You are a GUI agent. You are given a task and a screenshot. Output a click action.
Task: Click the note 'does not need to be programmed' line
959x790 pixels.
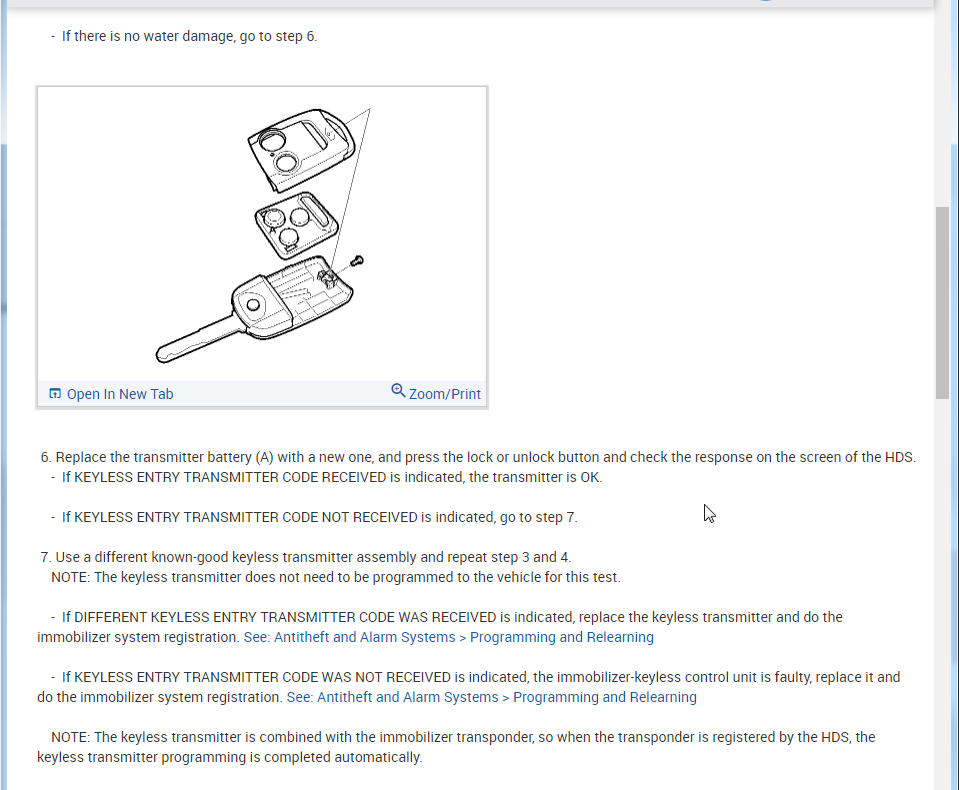[x=336, y=577]
